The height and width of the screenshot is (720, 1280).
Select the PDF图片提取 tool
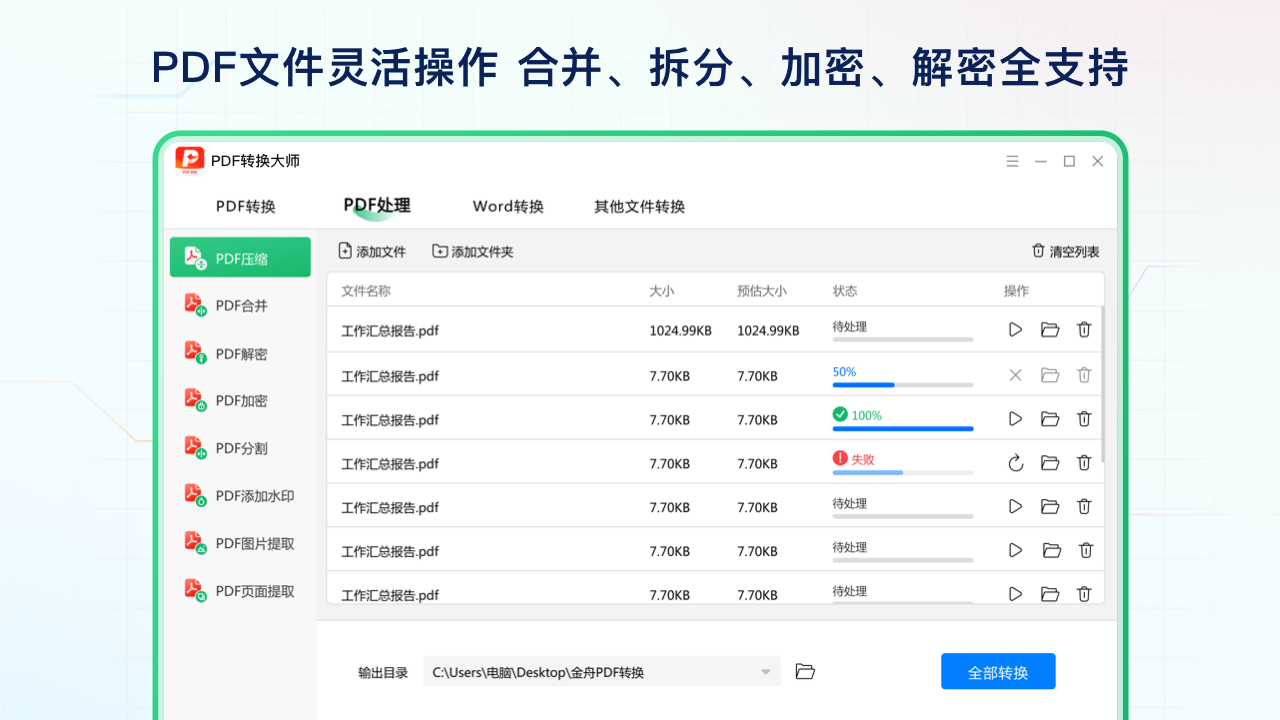[x=240, y=543]
